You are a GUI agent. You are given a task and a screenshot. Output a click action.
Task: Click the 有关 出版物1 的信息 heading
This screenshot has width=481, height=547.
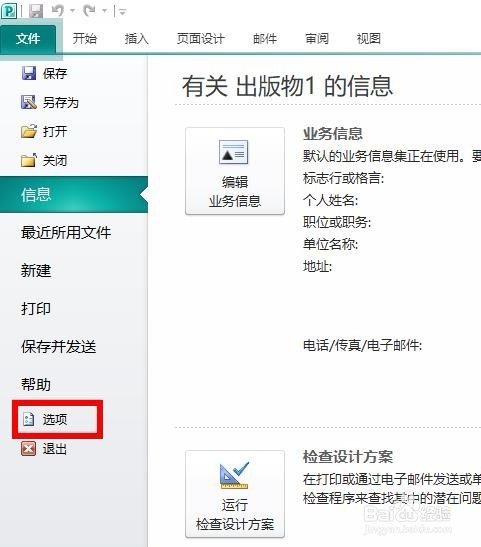tap(287, 86)
